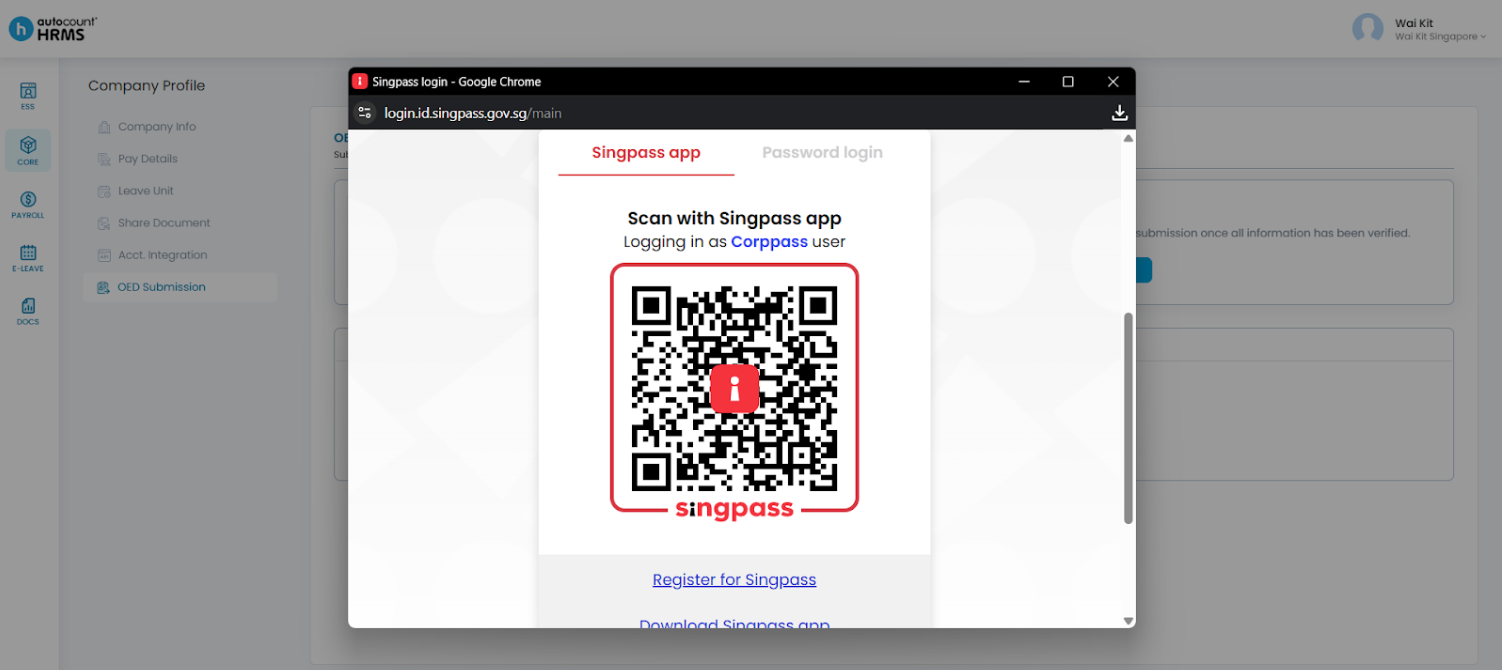Open the PAYROLL module in sidebar
This screenshot has height=670, width=1502.
[28, 204]
